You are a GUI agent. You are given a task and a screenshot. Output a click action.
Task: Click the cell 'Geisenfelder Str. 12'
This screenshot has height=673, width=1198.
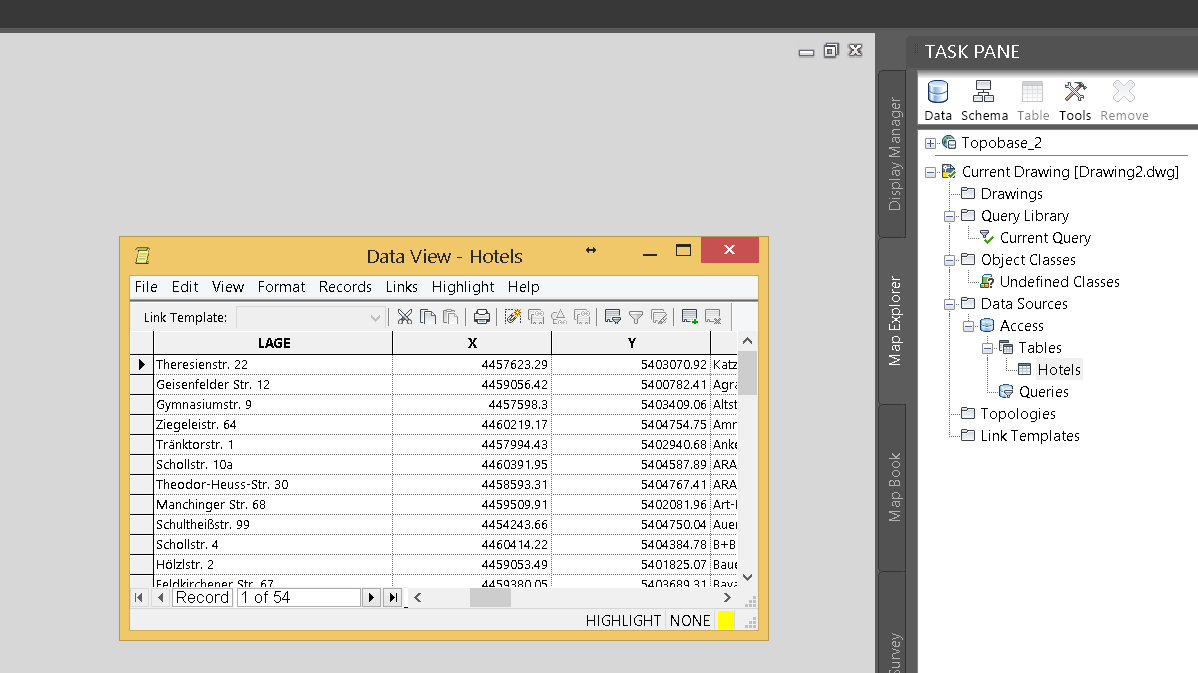273,384
